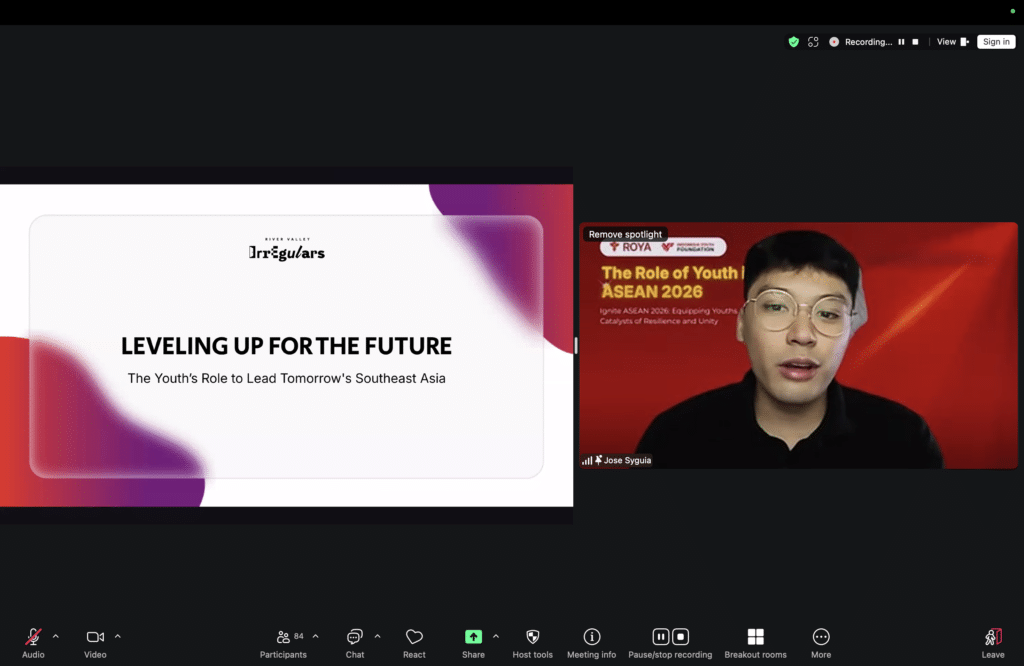Expand the Participants options chevron
Image resolution: width=1024 pixels, height=666 pixels.
[316, 636]
